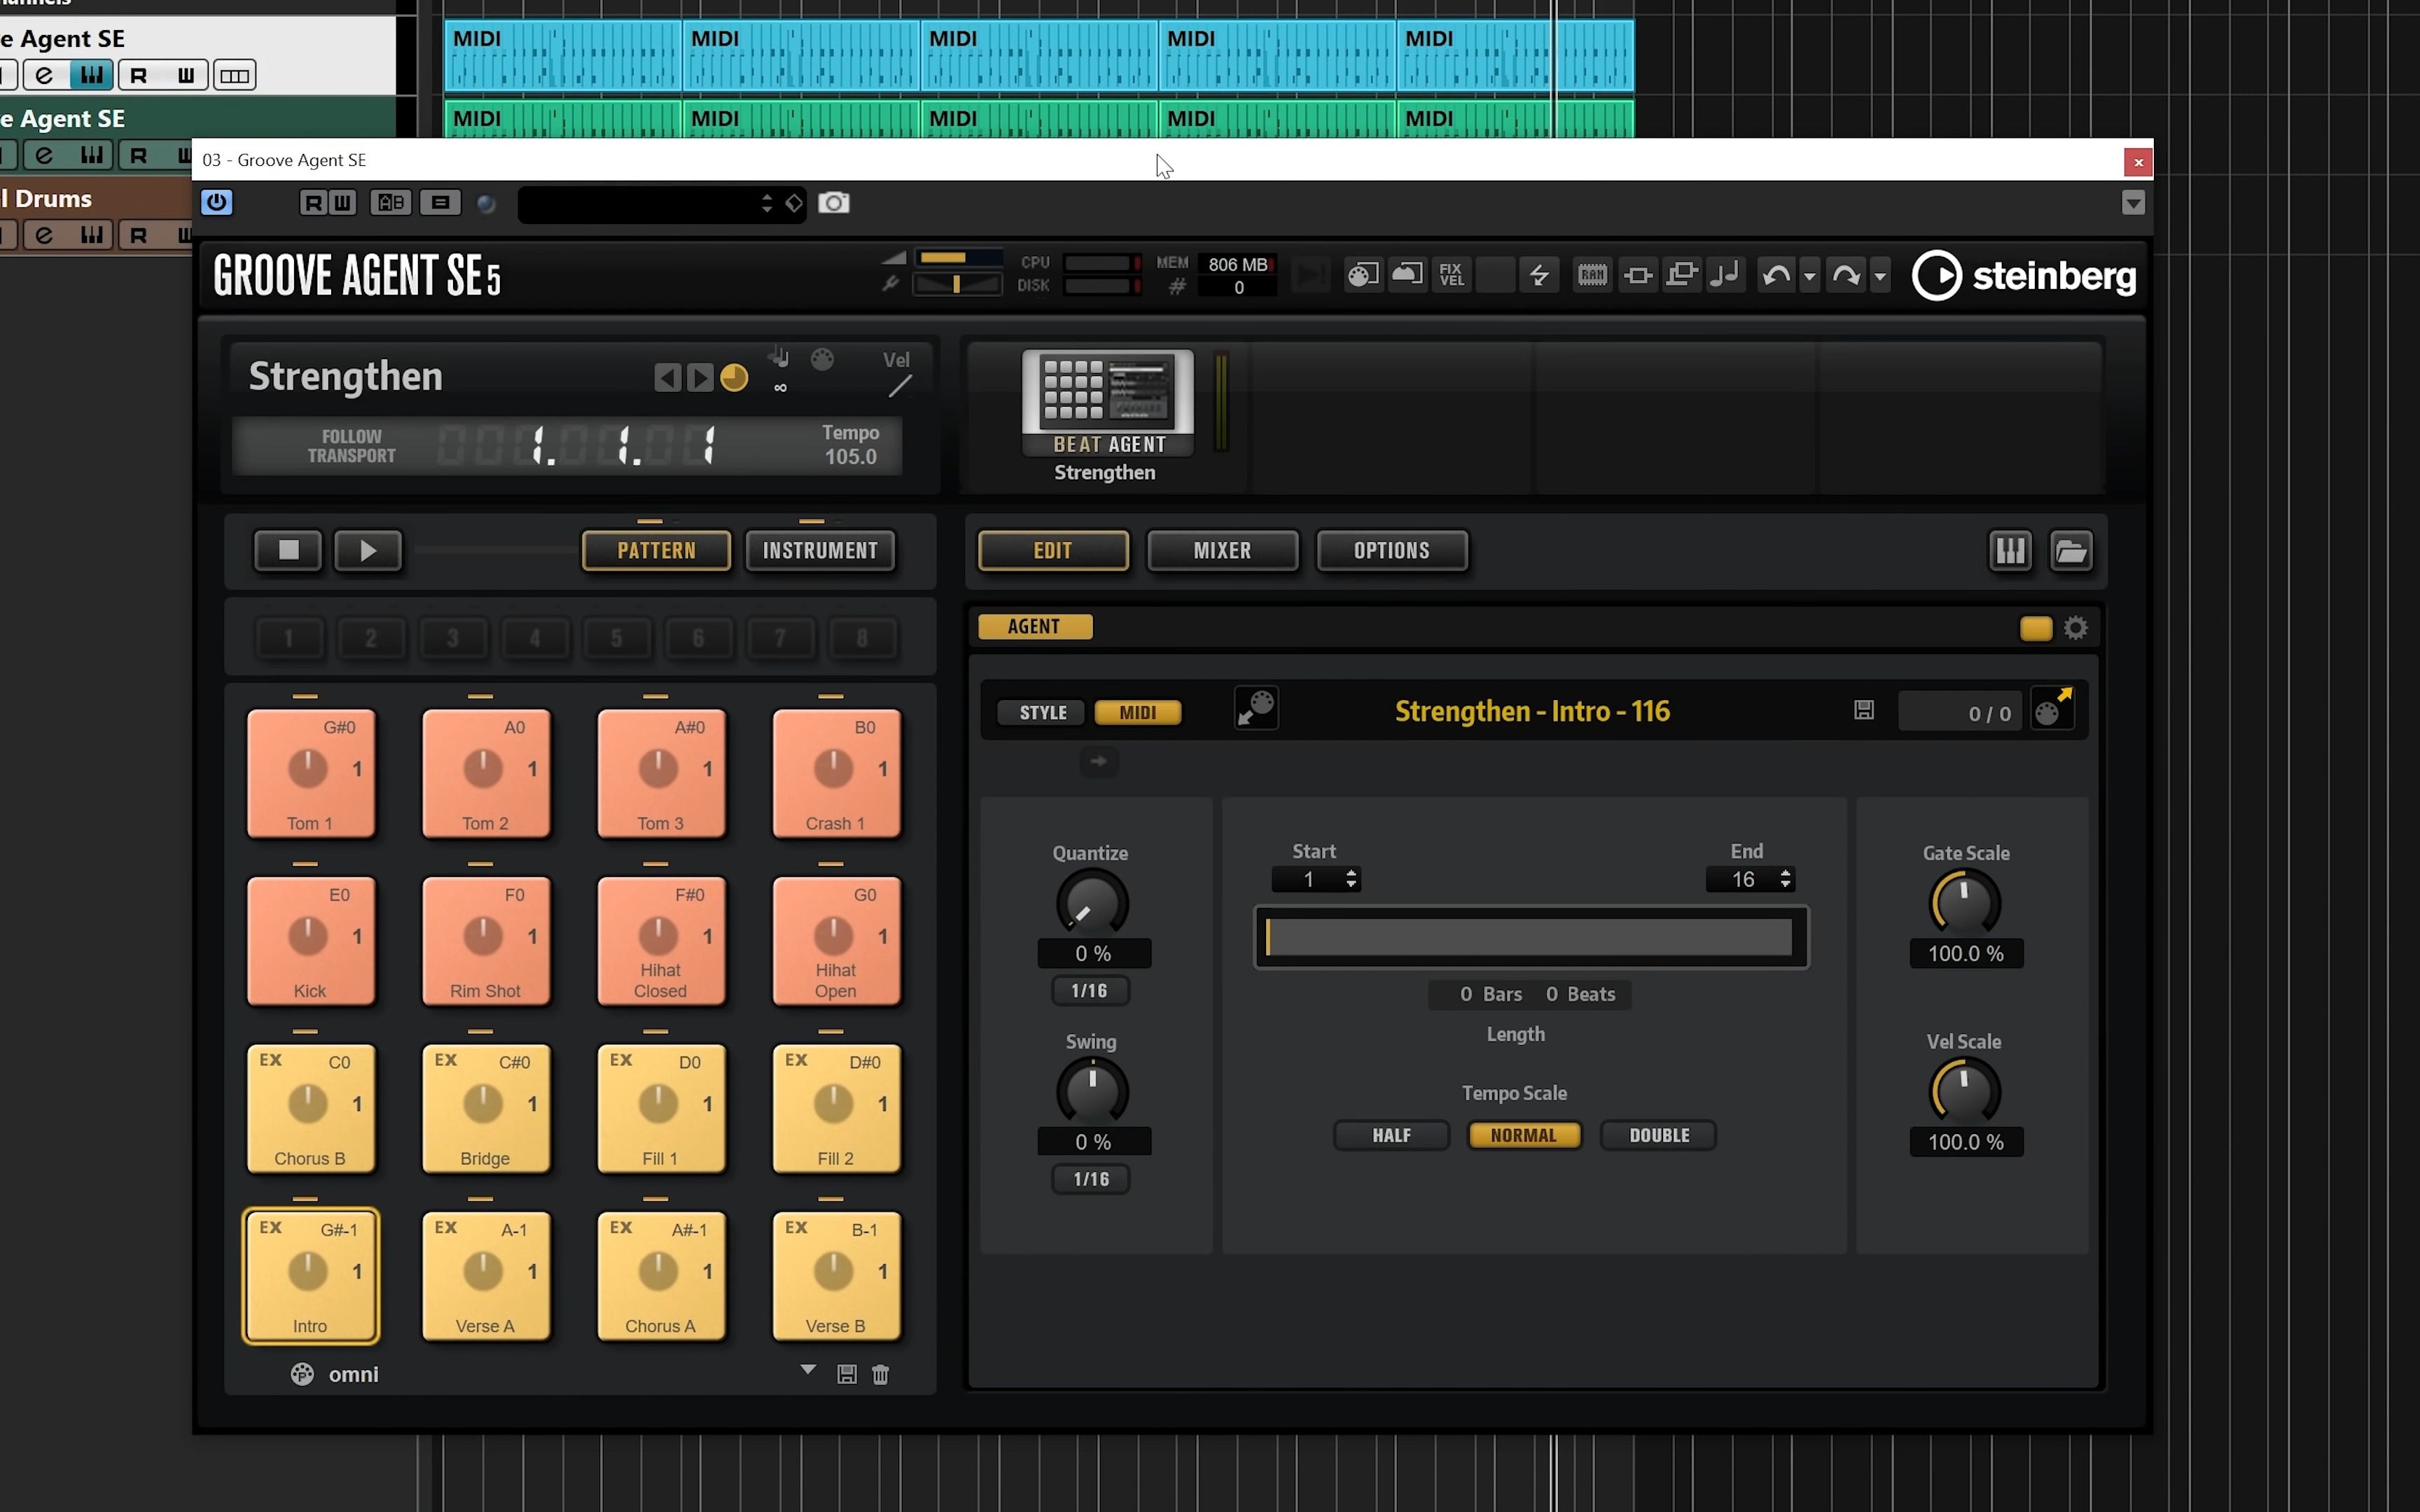2420x1512 pixels.
Task: Switch to INSTRUMENT pads
Action: [x=820, y=550]
